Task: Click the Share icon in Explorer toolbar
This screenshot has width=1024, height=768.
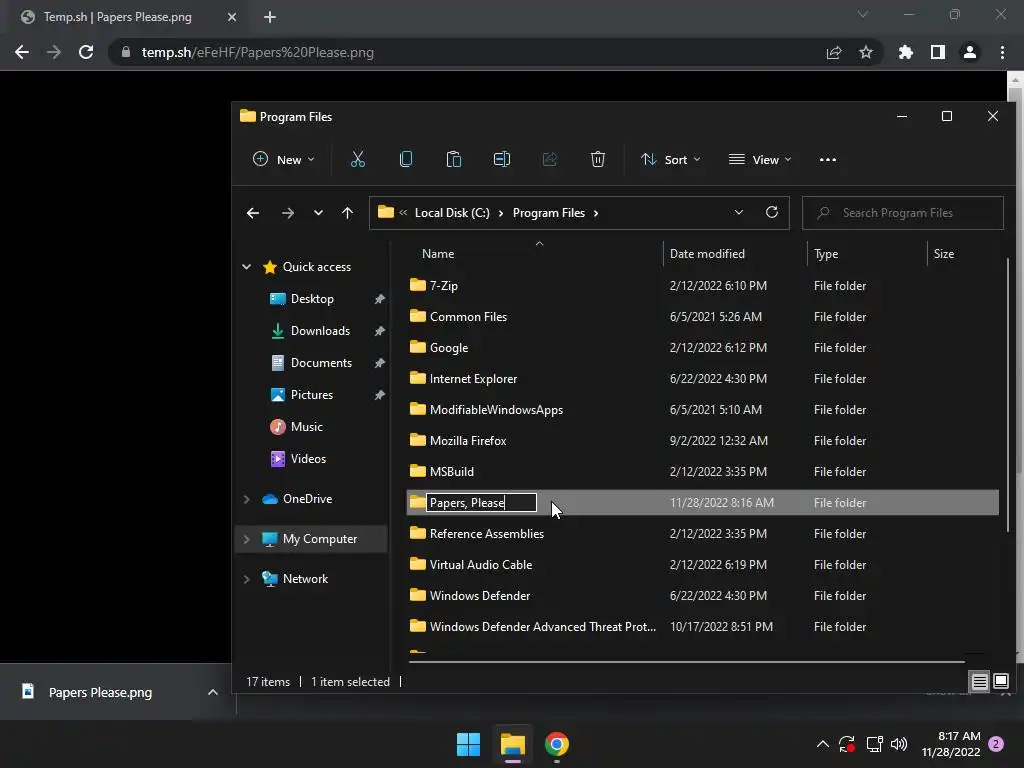Action: tap(550, 159)
